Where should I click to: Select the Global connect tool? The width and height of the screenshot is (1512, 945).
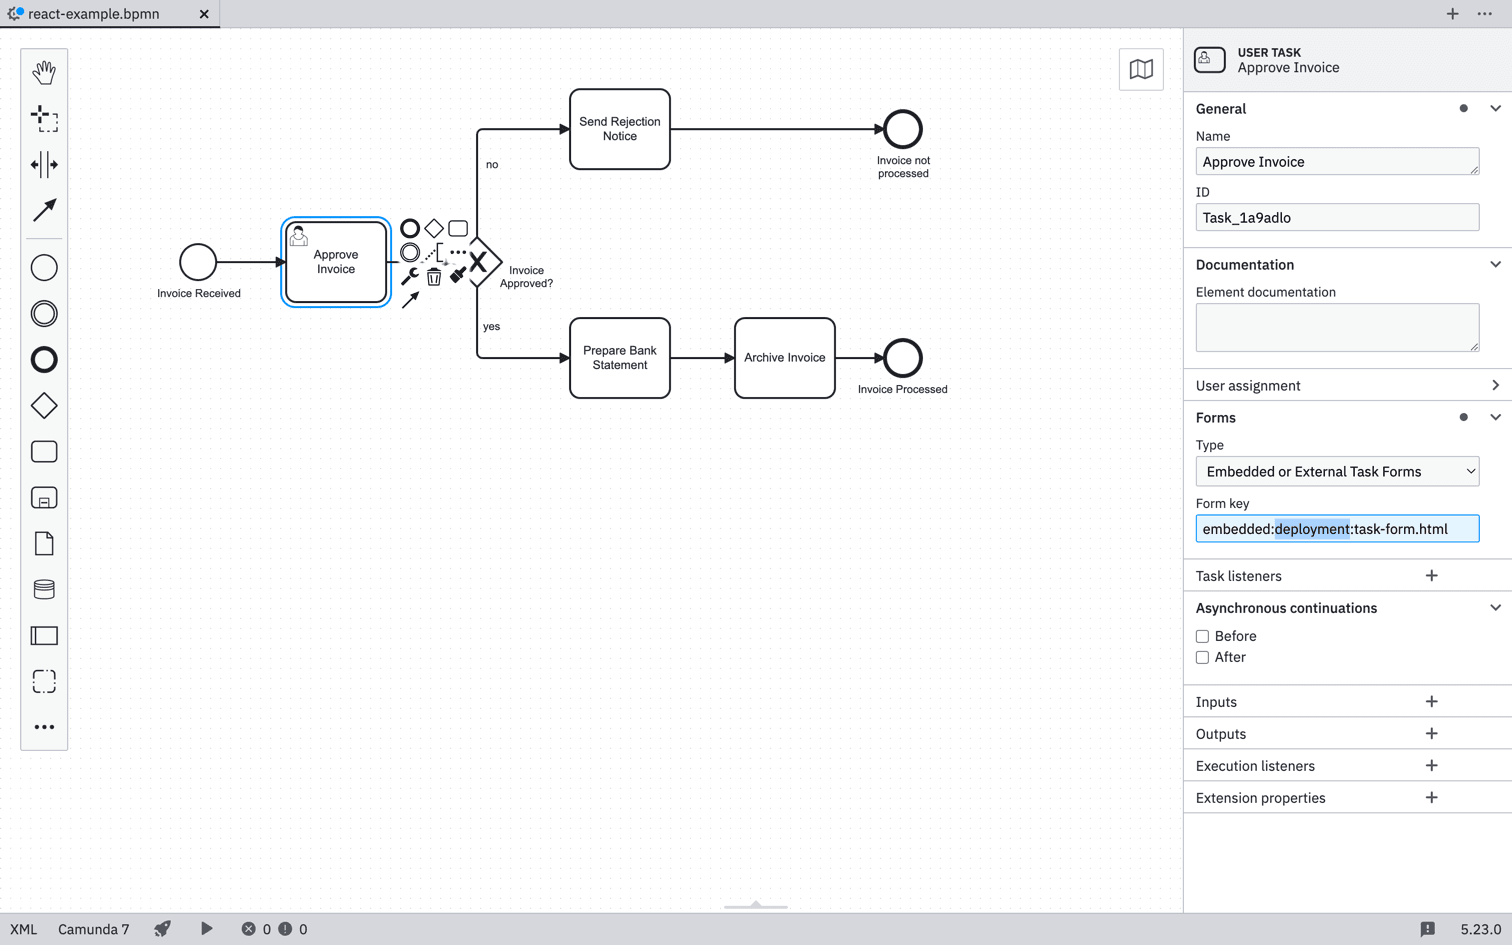(x=44, y=211)
